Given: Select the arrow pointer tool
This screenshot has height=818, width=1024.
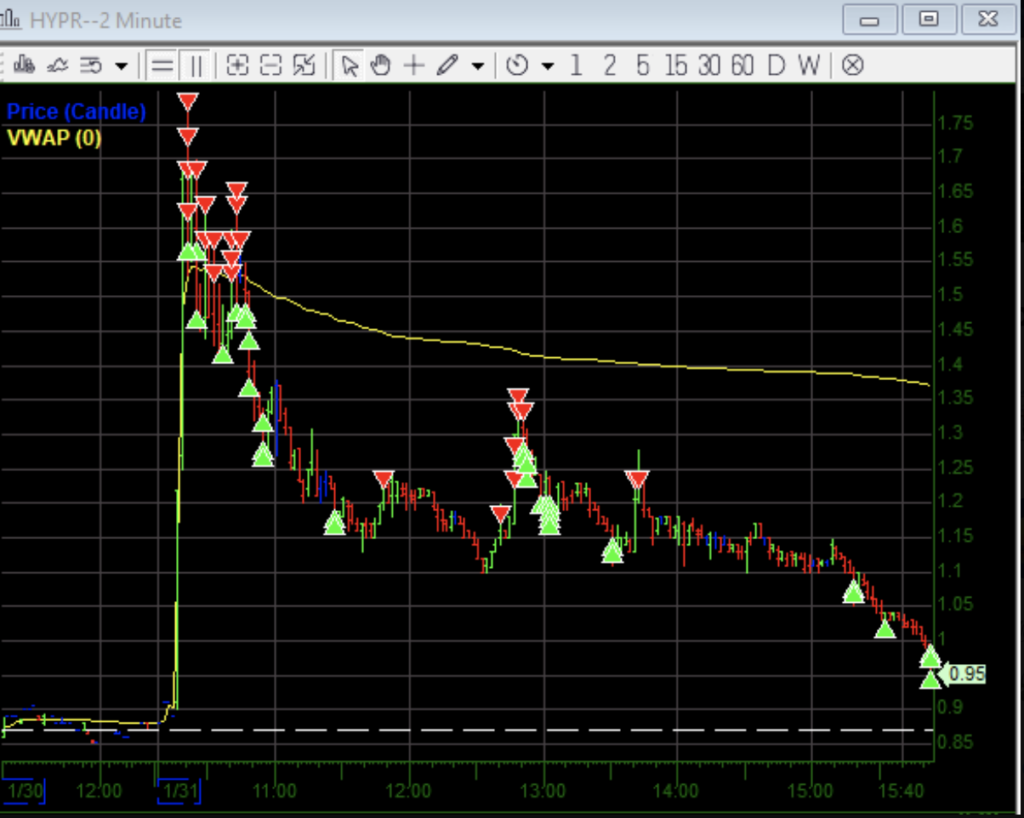Looking at the screenshot, I should (x=349, y=65).
